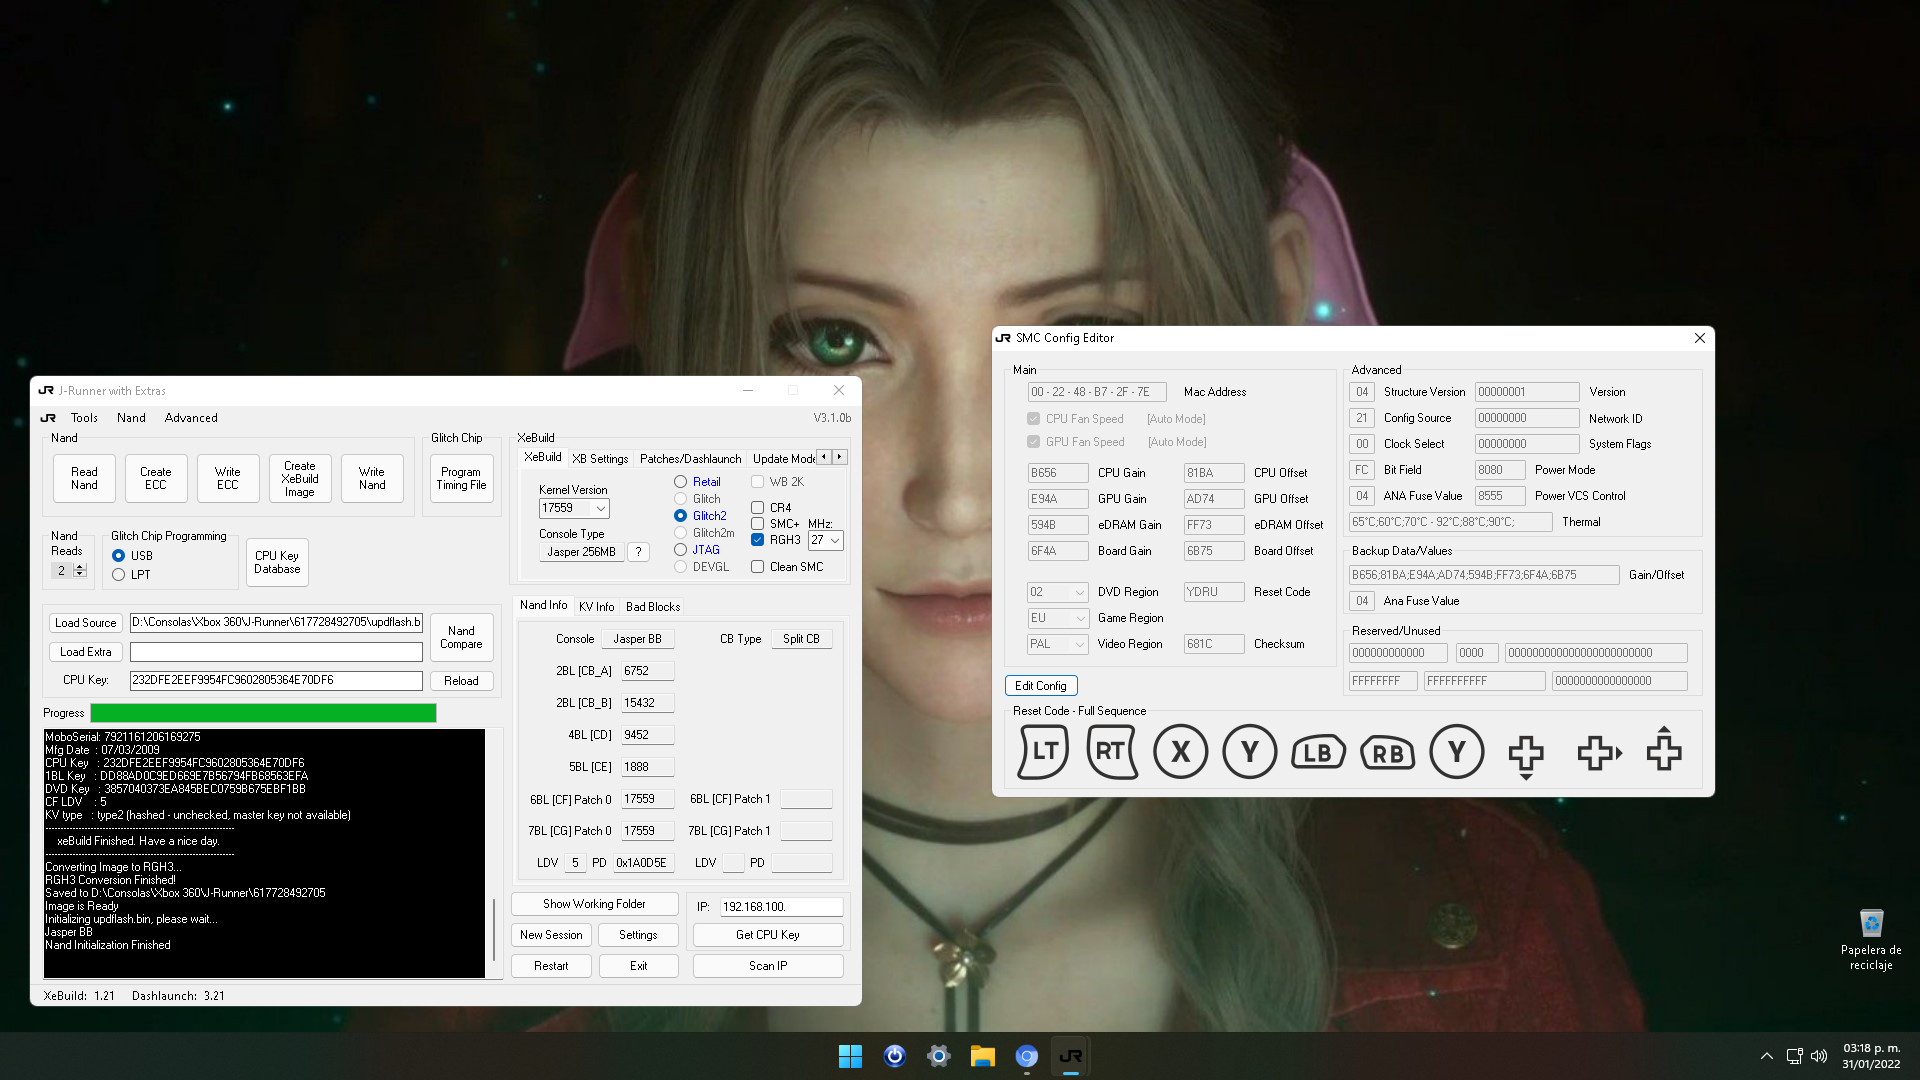Open the DVD Region dropdown
Screen dimensions: 1920x1080
click(x=1080, y=592)
